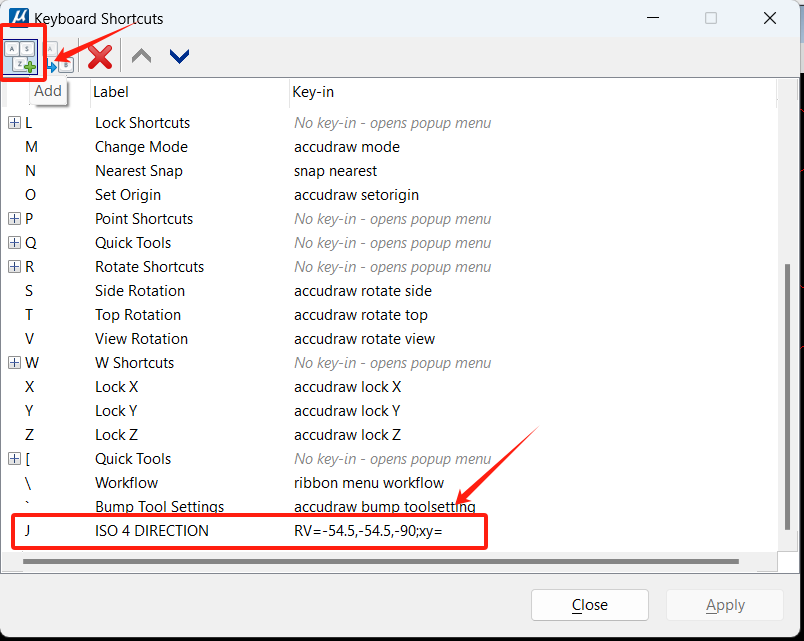804x641 pixels.
Task: Click the backslash shortcut key cell
Action: click(x=28, y=483)
